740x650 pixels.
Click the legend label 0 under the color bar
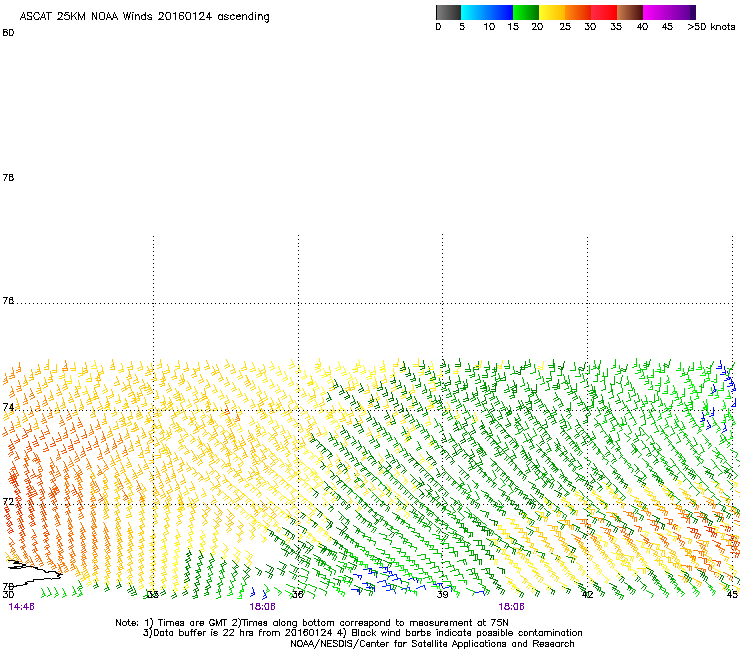[x=438, y=27]
